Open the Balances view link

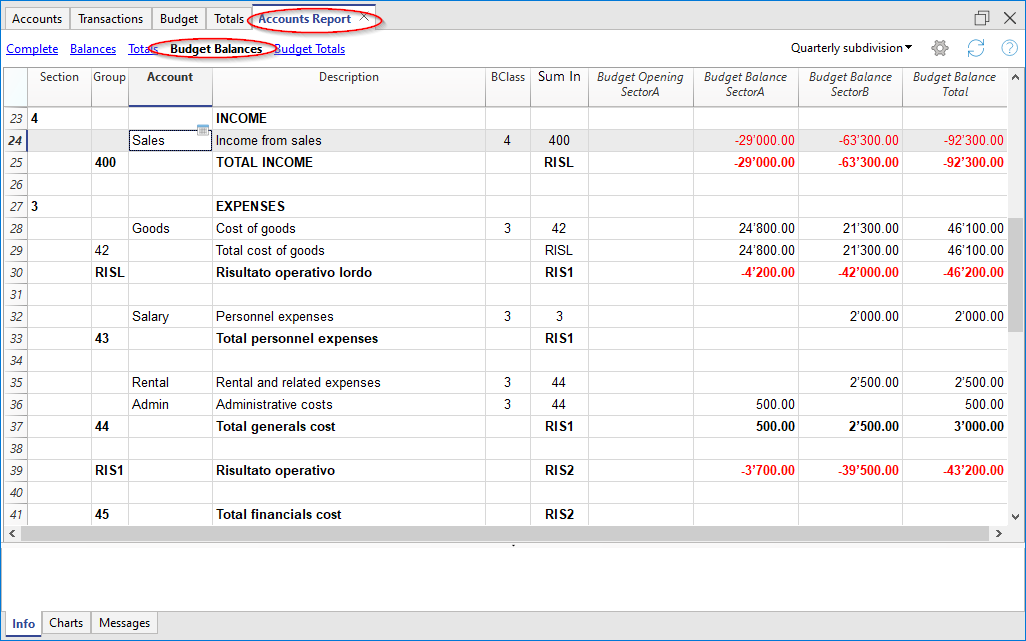pos(93,49)
